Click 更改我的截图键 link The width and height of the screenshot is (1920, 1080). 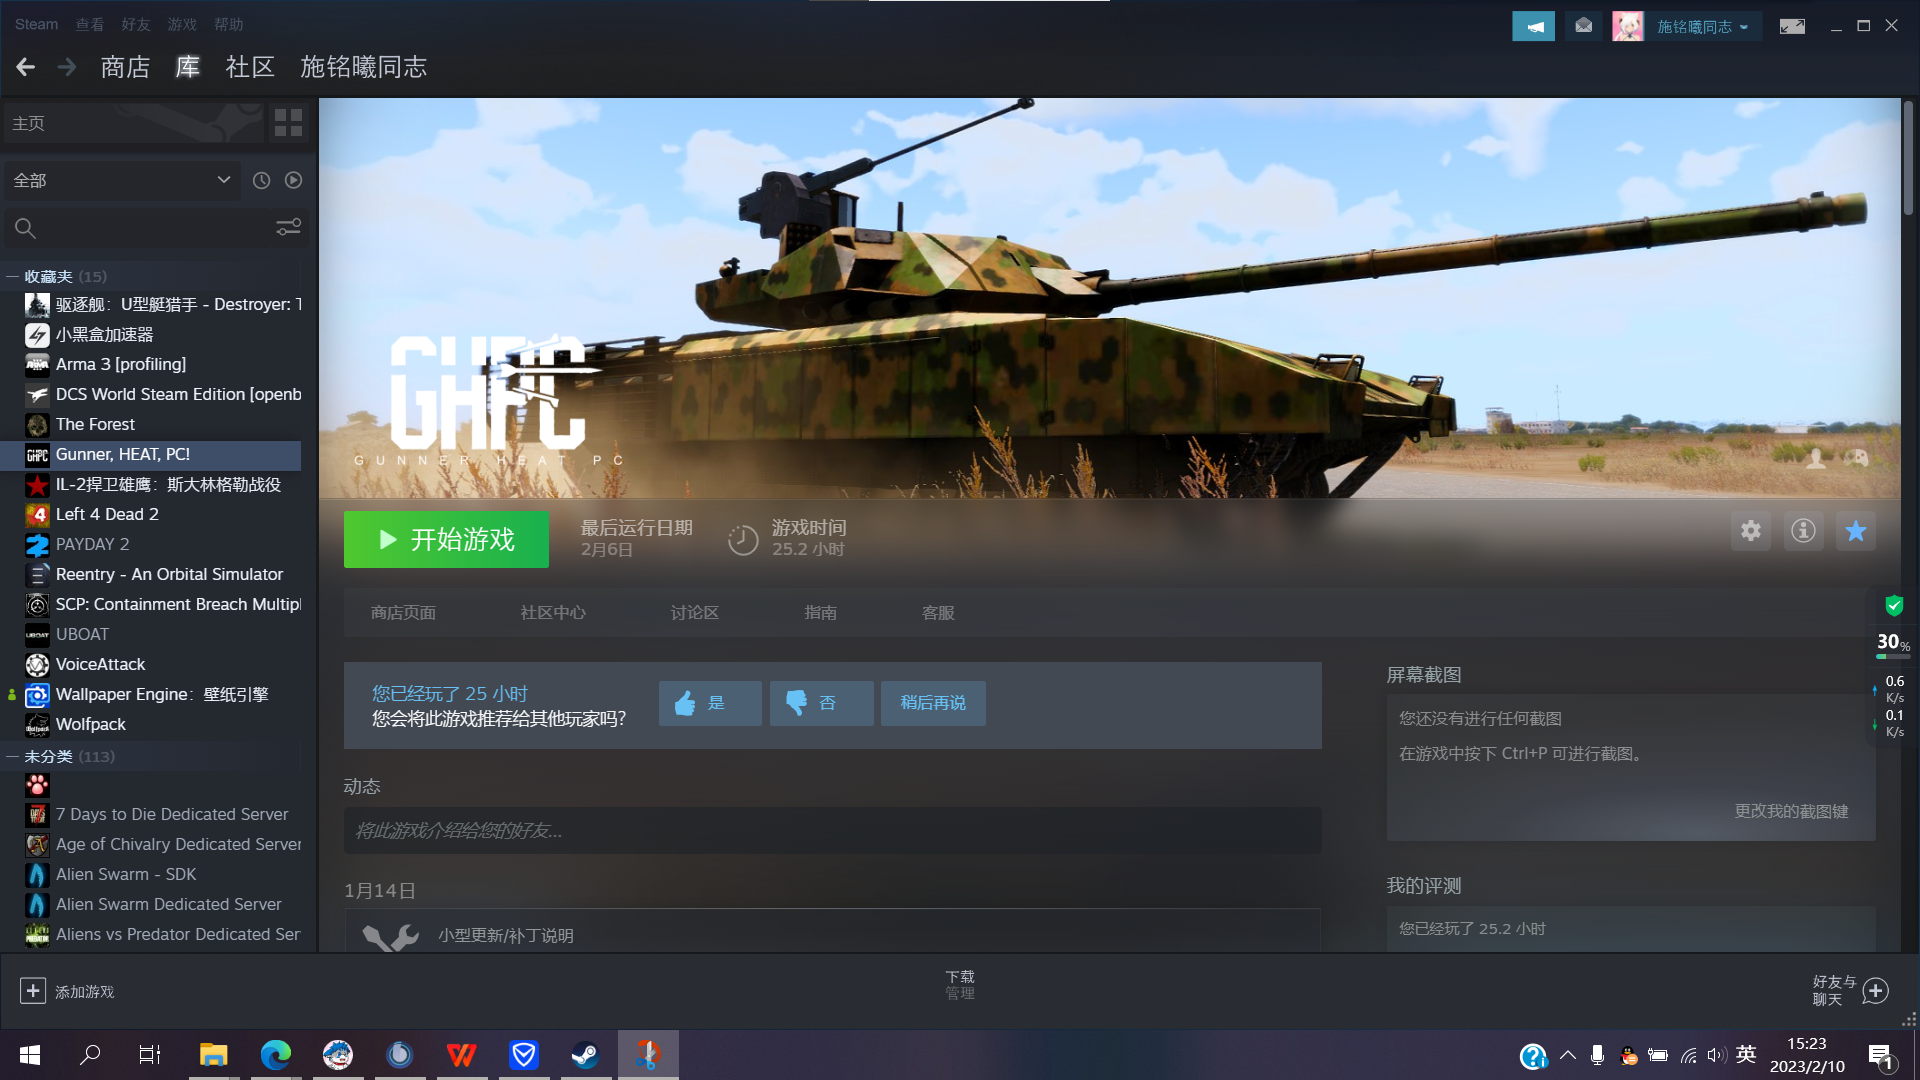coord(1791,811)
